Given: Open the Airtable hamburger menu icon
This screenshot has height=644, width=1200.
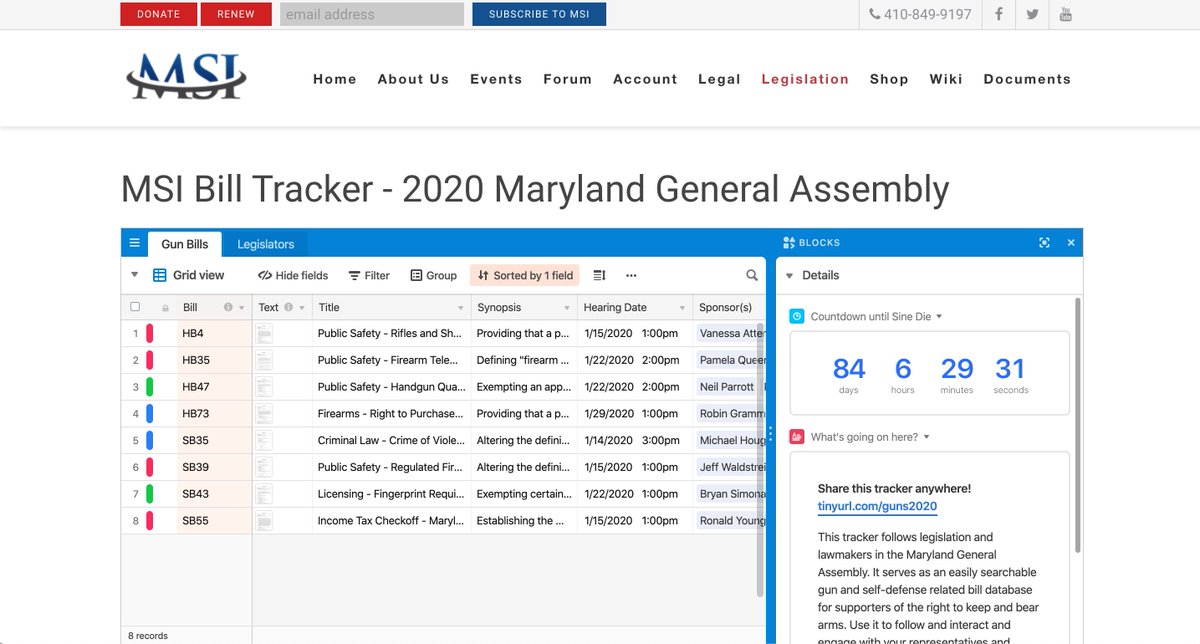Looking at the screenshot, I should 134,244.
